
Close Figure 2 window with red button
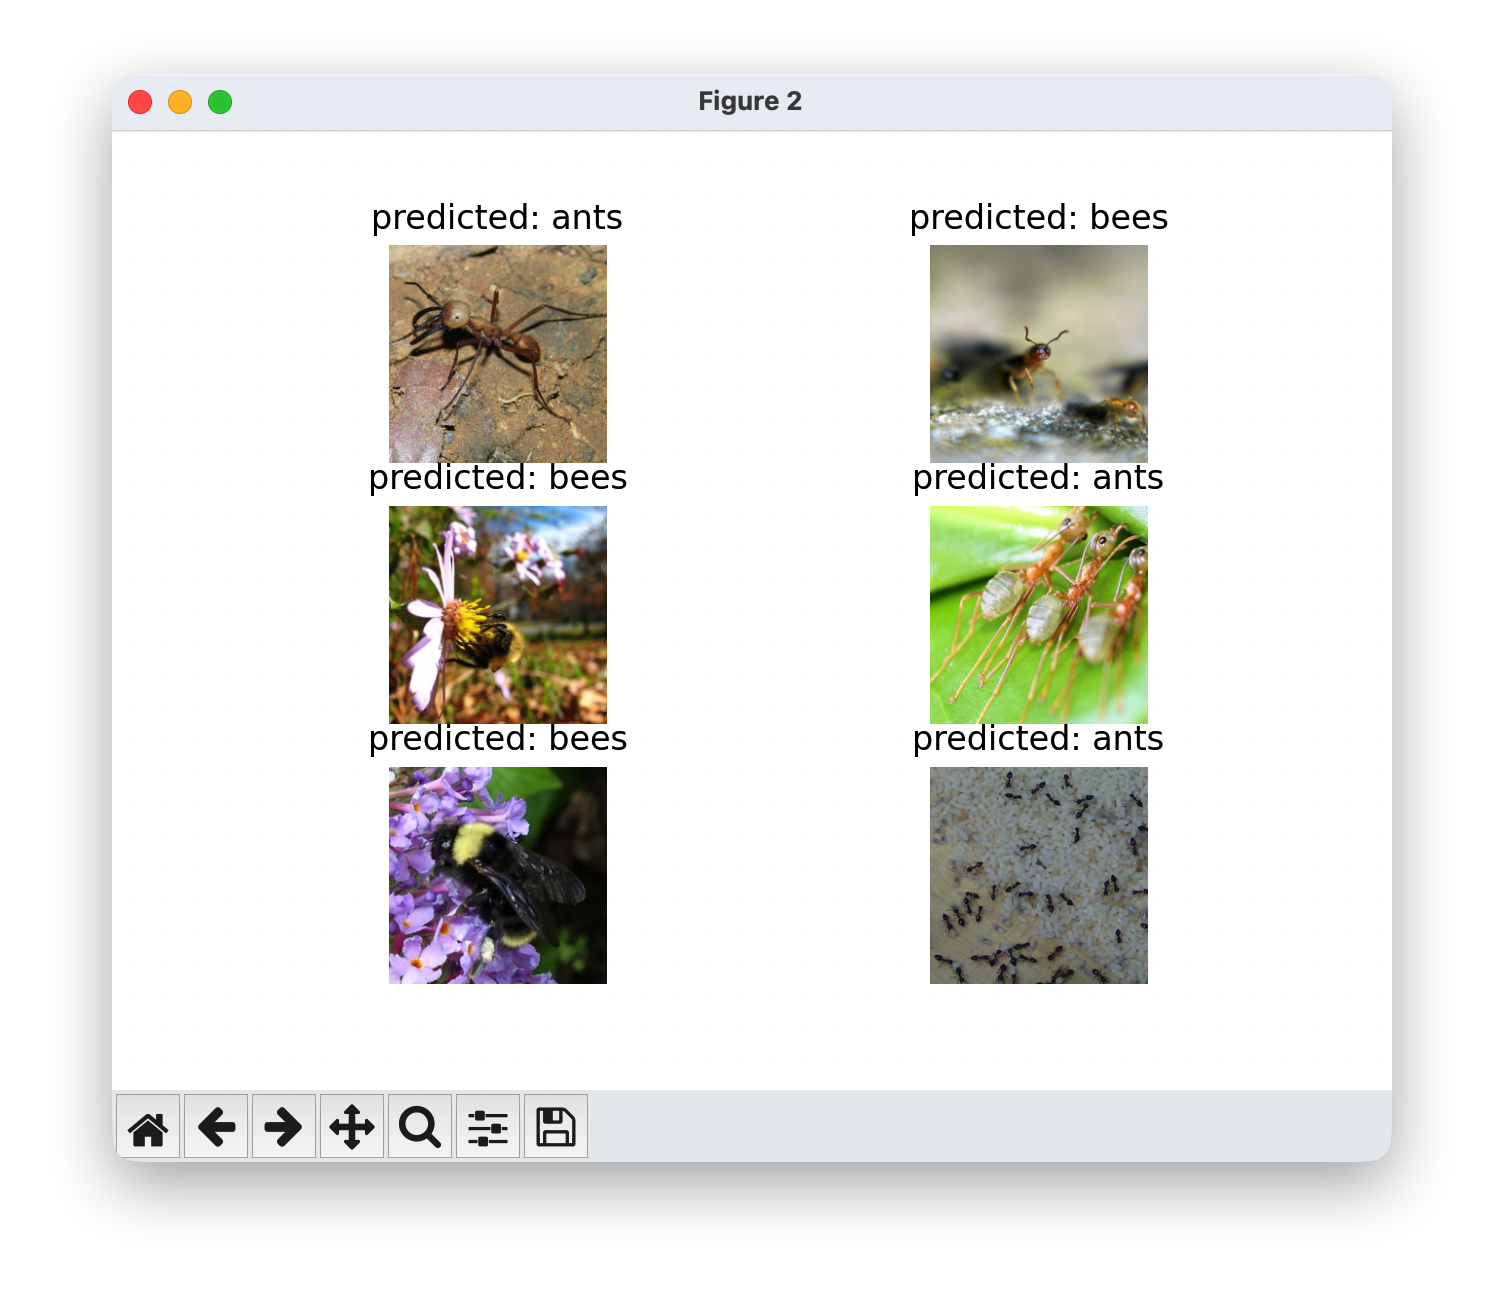(140, 102)
